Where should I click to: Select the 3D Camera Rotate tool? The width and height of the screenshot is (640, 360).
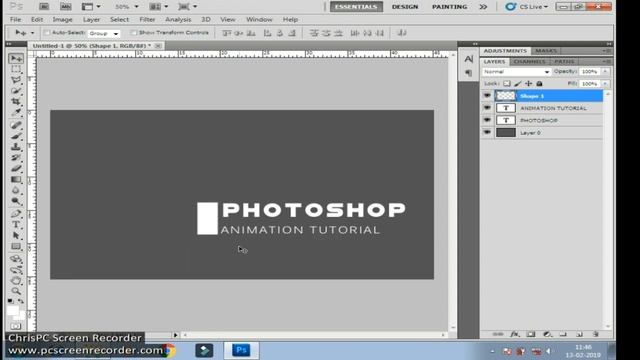(x=16, y=270)
